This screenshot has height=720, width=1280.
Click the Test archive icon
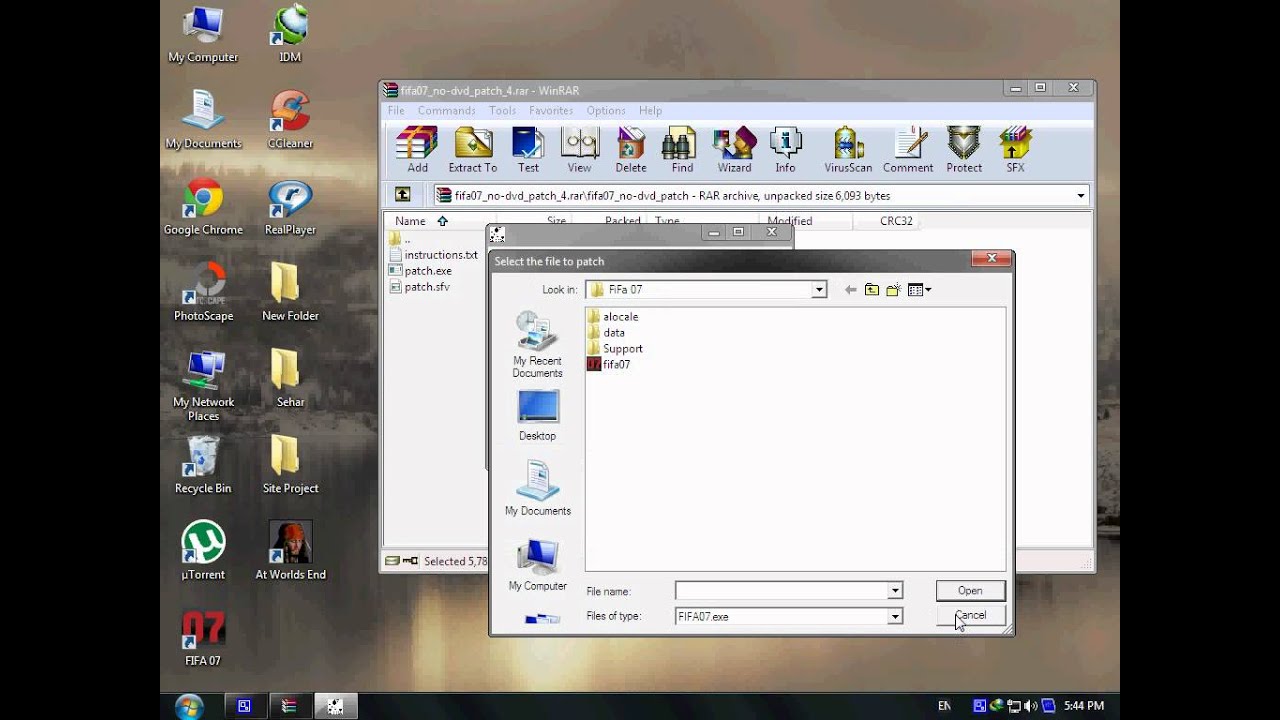[x=528, y=150]
